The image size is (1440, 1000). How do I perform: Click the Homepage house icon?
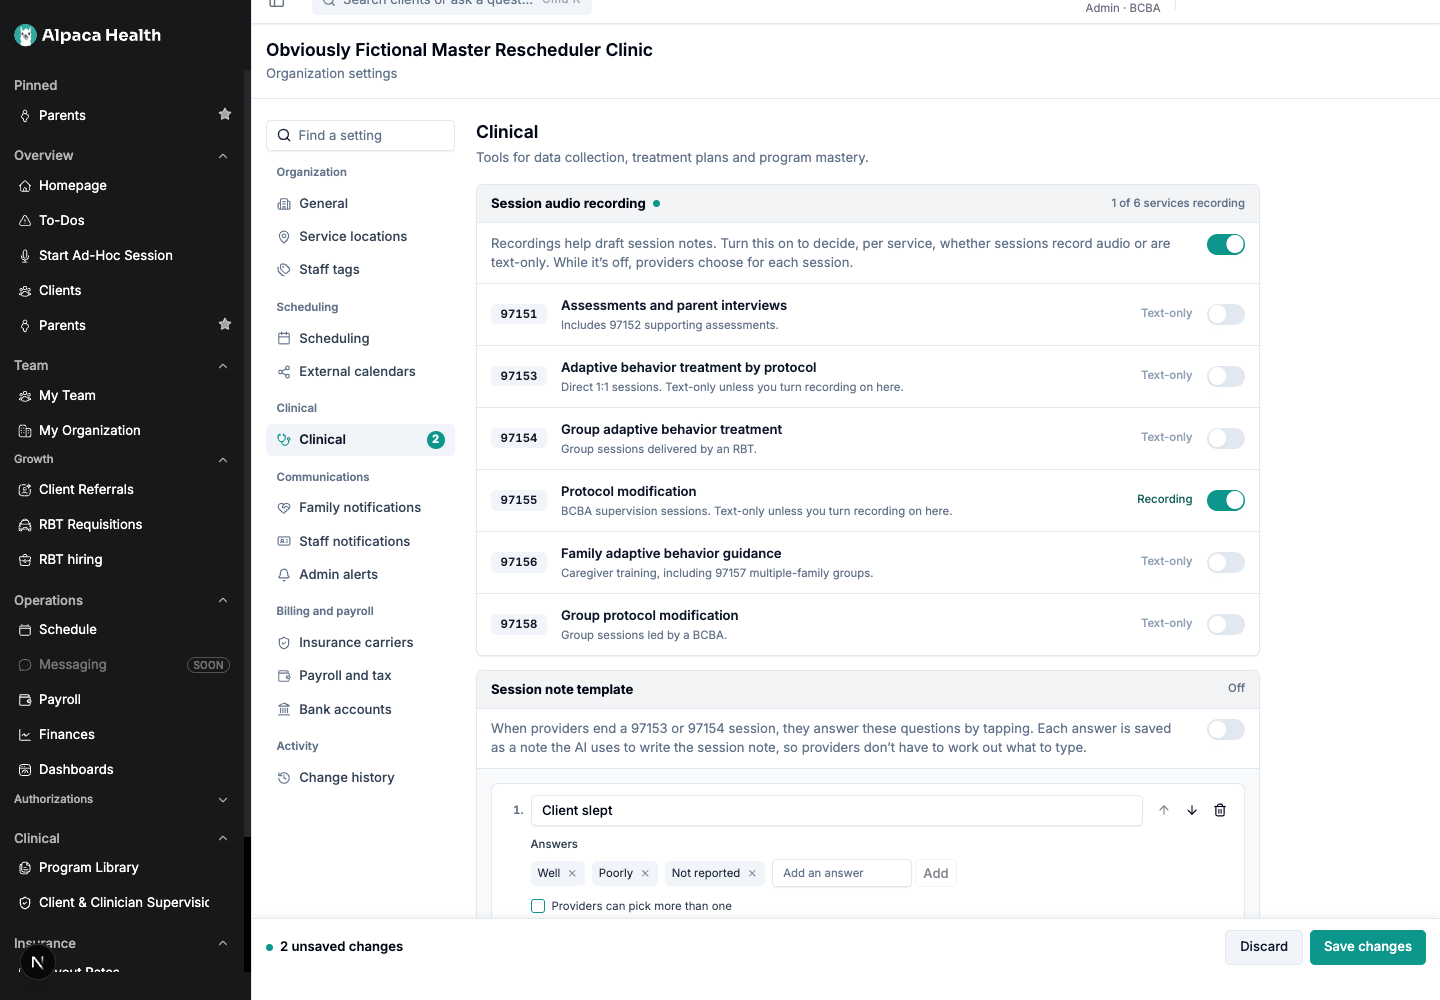[25, 186]
